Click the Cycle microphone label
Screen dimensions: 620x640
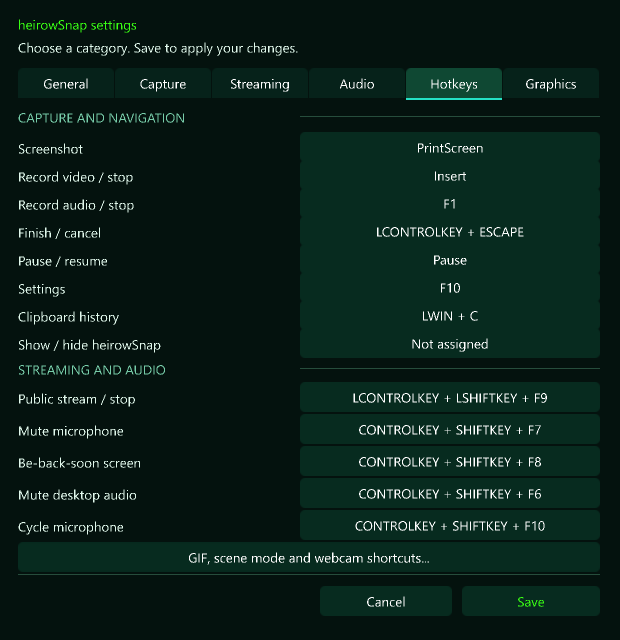71,527
